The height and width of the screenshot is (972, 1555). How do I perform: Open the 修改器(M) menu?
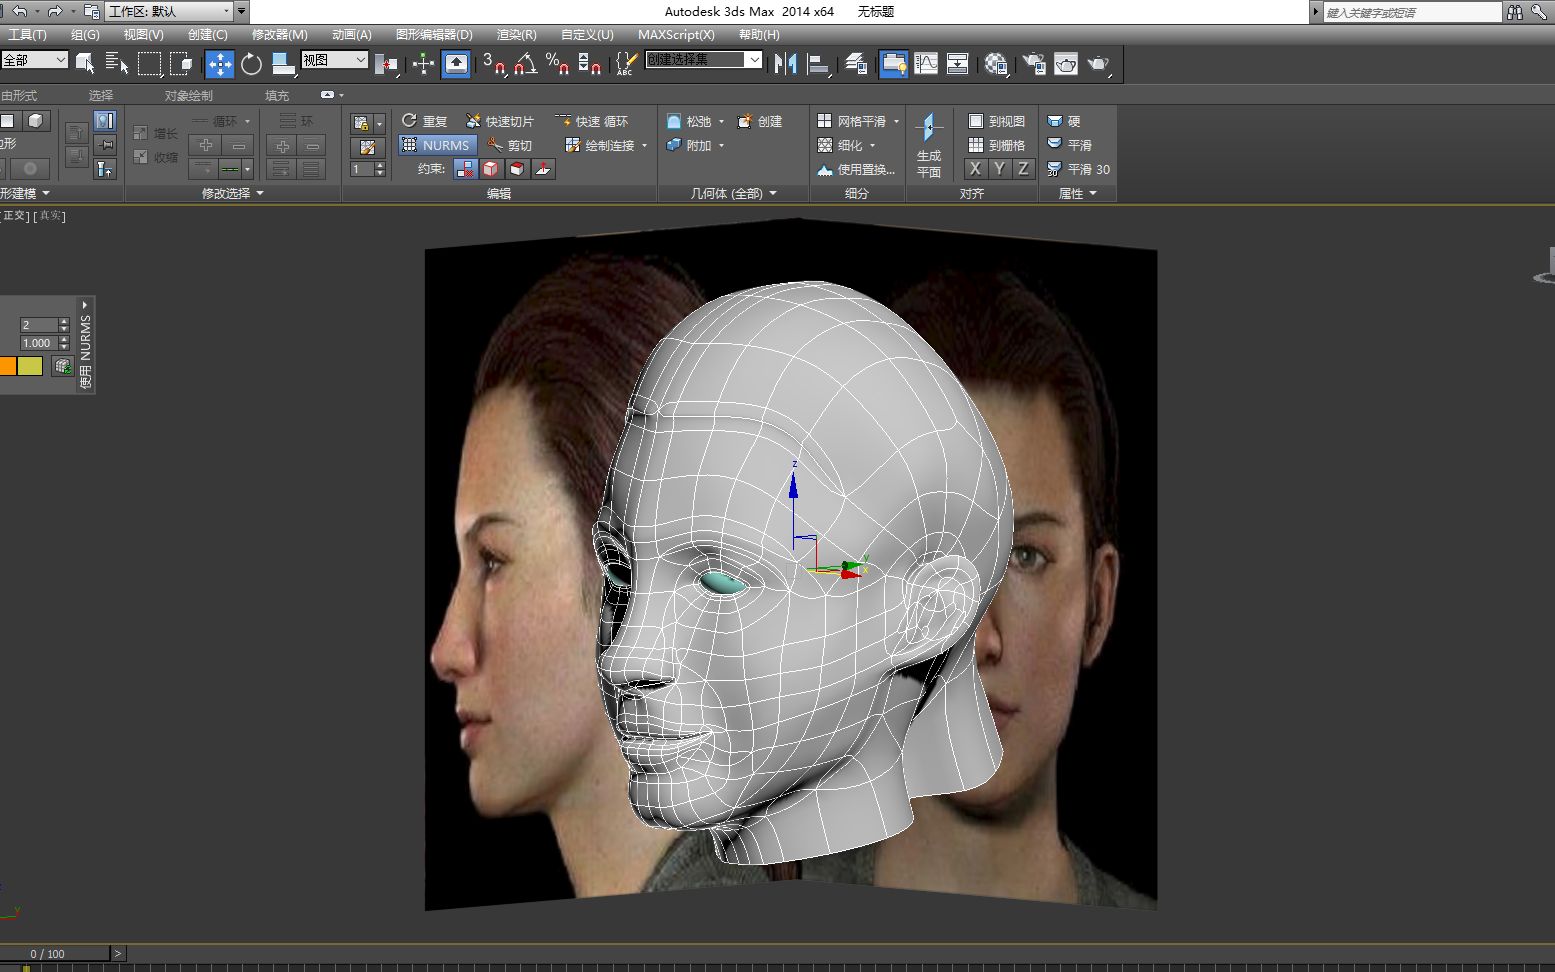tap(279, 35)
